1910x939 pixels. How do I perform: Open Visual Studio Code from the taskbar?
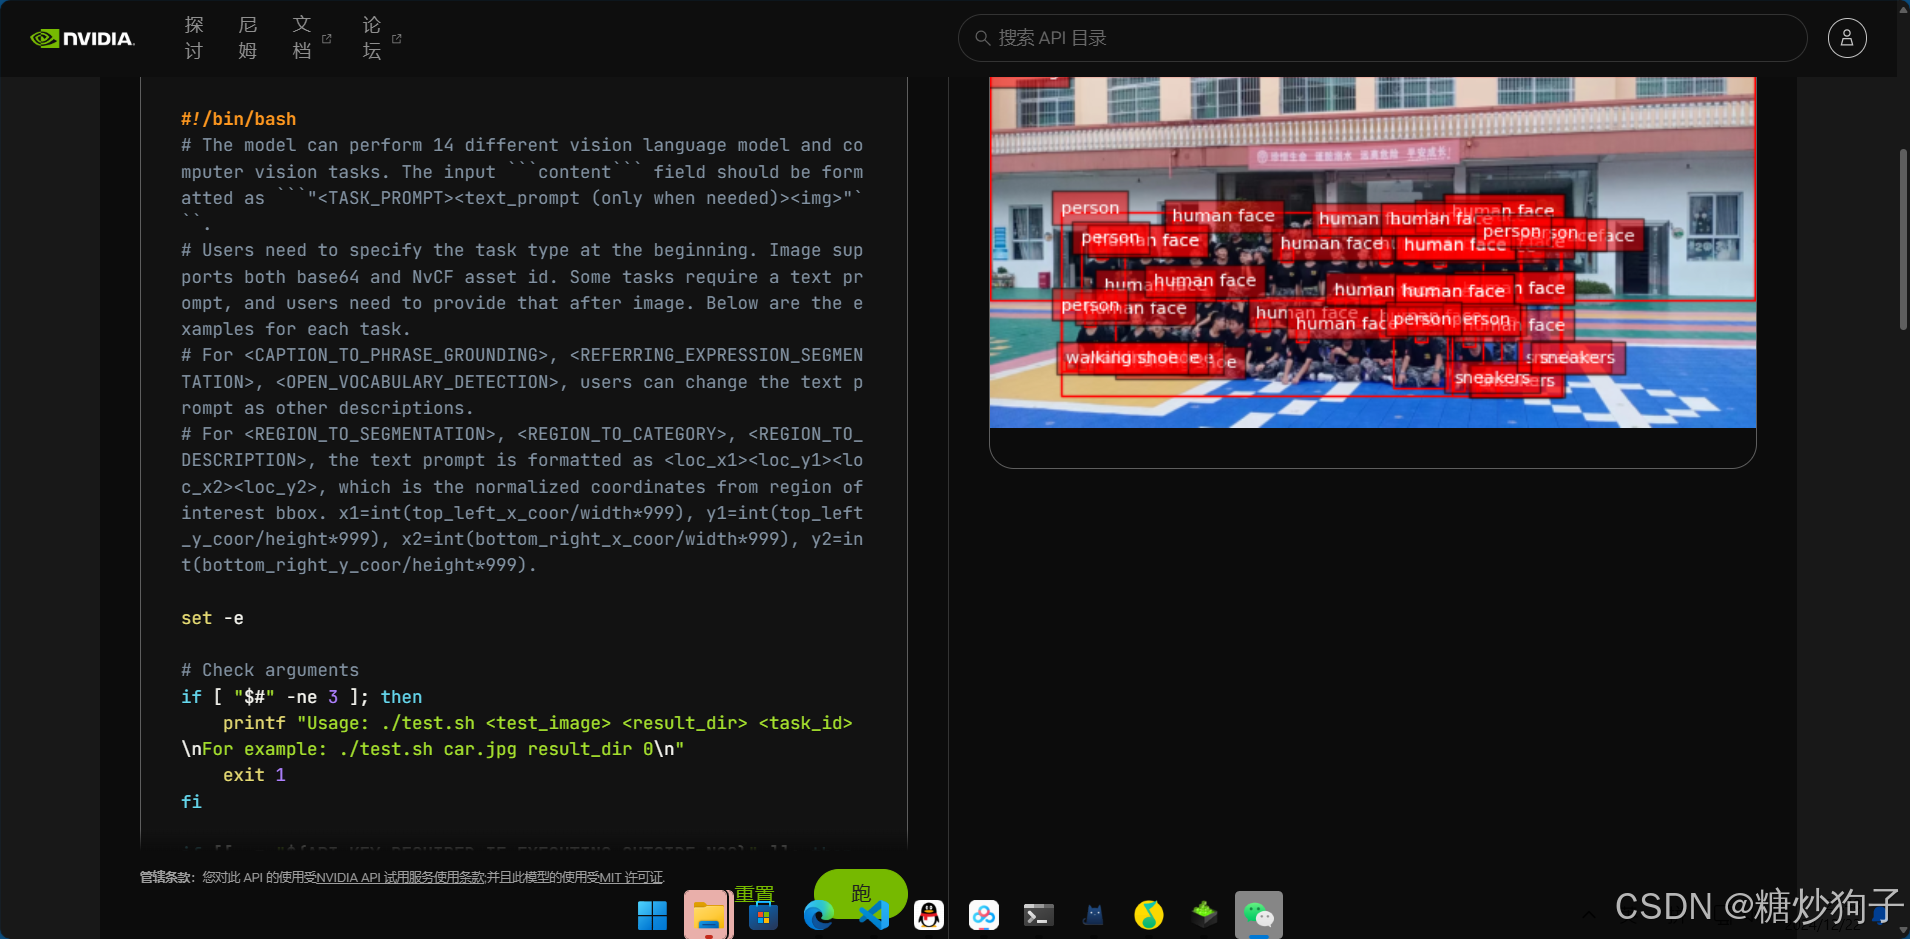874,915
